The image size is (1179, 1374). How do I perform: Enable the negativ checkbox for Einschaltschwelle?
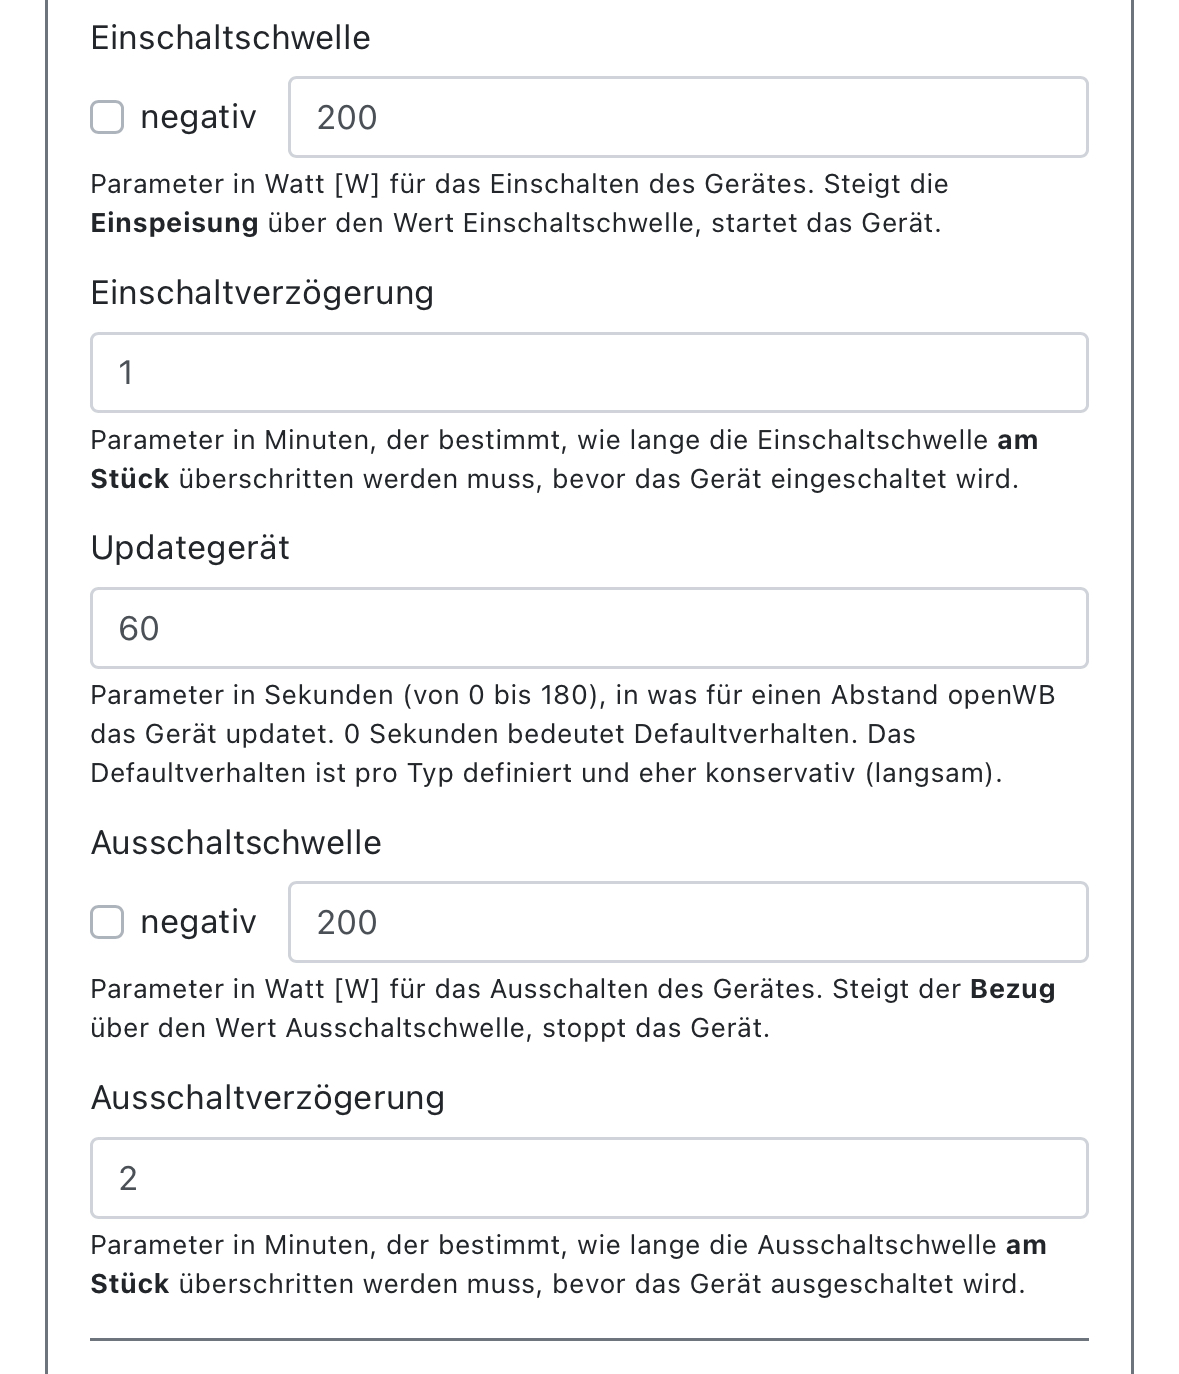pyautogui.click(x=107, y=117)
